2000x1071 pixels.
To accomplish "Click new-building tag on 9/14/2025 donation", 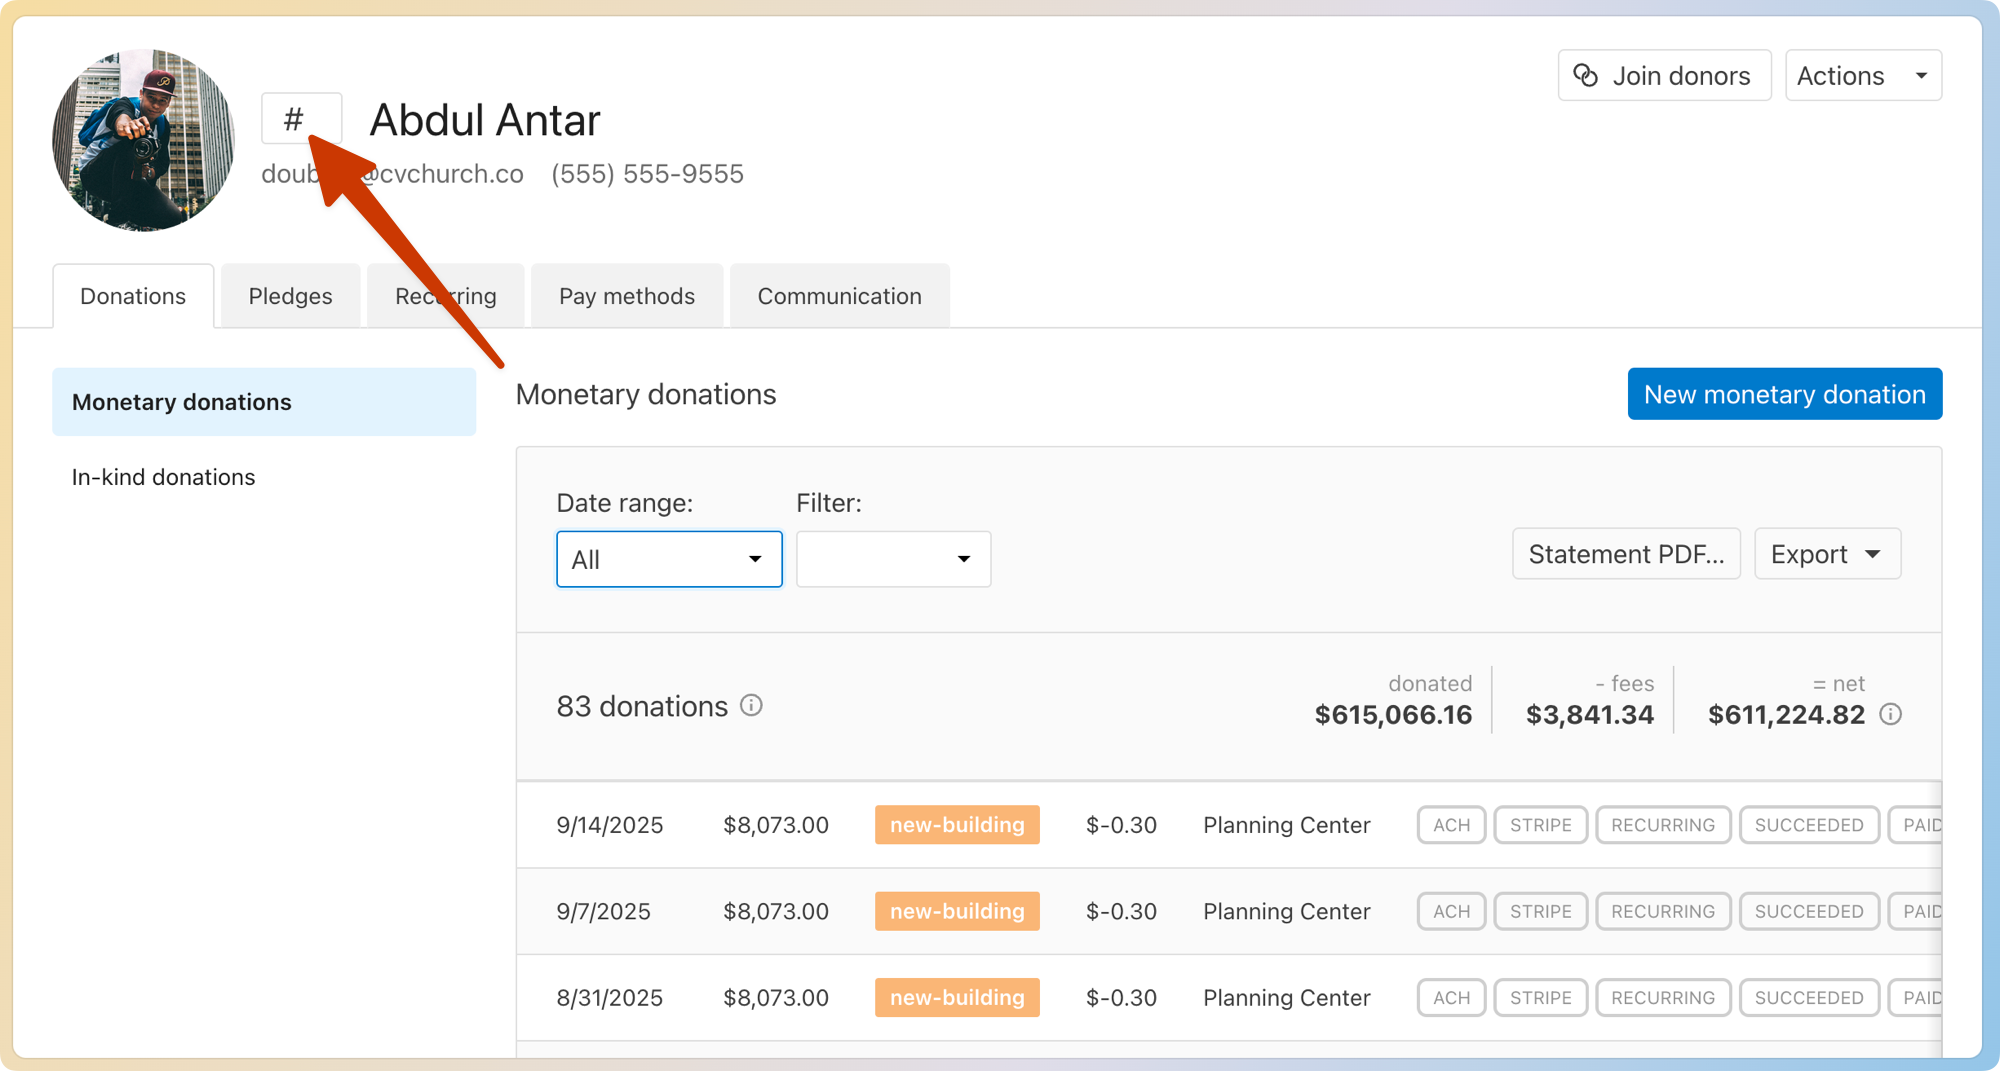I will pyautogui.click(x=957, y=825).
